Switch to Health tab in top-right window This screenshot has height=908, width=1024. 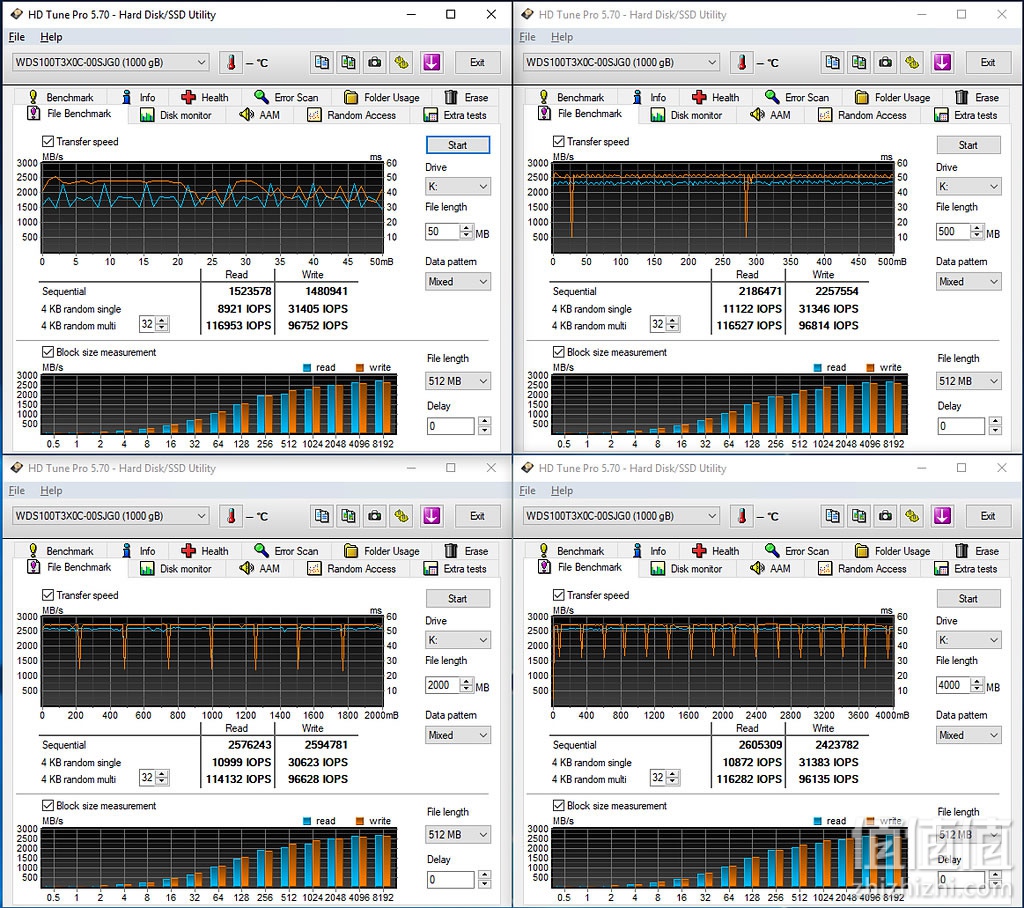pyautogui.click(x=716, y=97)
